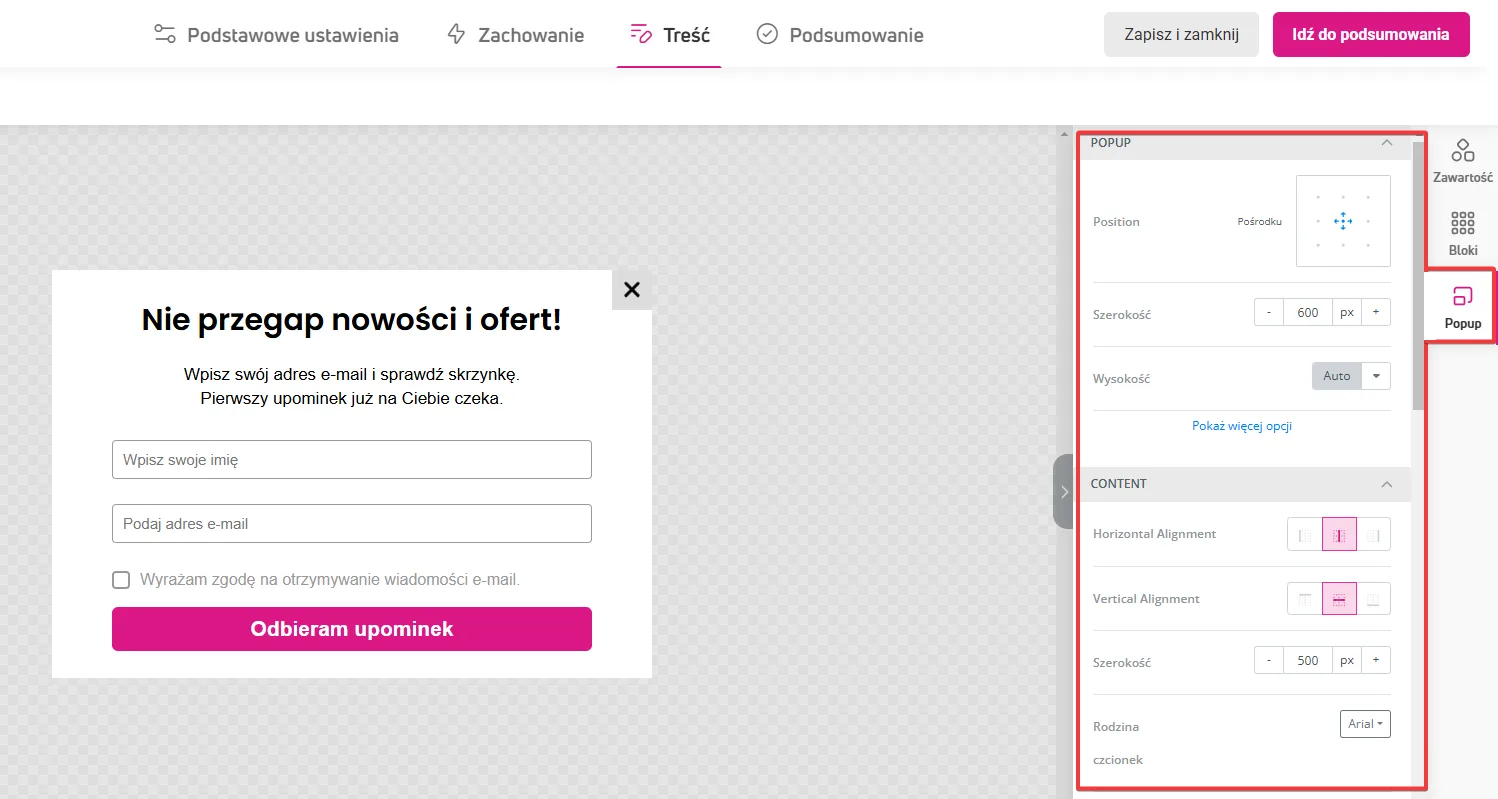The image size is (1498, 799).
Task: Open the Wysokość Auto dropdown
Action: coord(1376,376)
